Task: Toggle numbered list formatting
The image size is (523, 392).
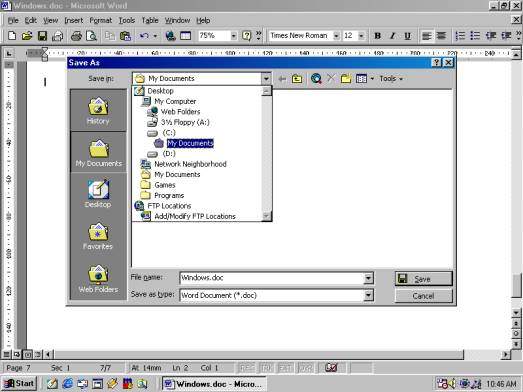Action: (x=460, y=35)
